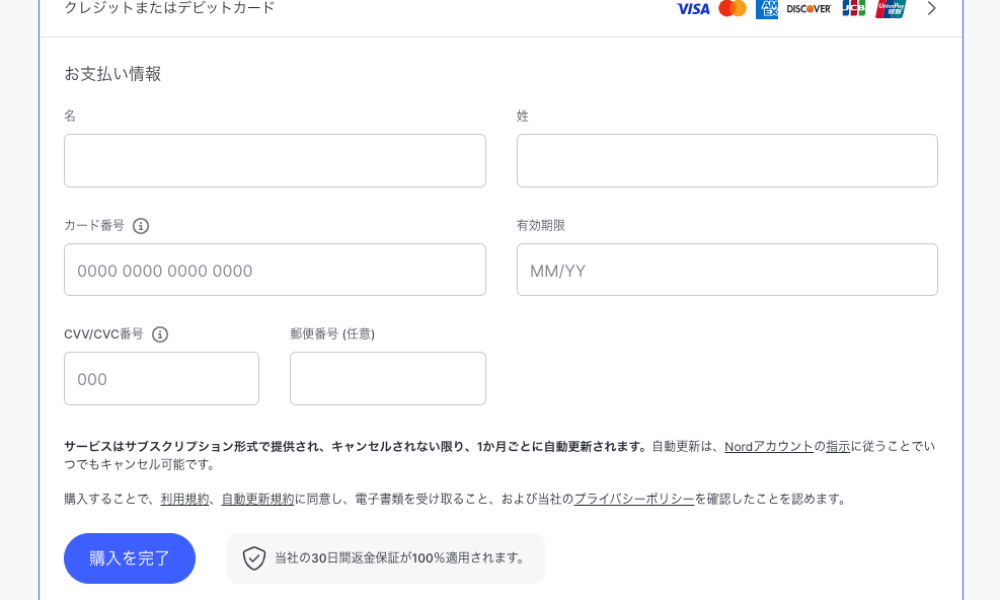Image resolution: width=1000 pixels, height=600 pixels.
Task: Click the MM/YY expiry date field
Action: click(x=727, y=270)
